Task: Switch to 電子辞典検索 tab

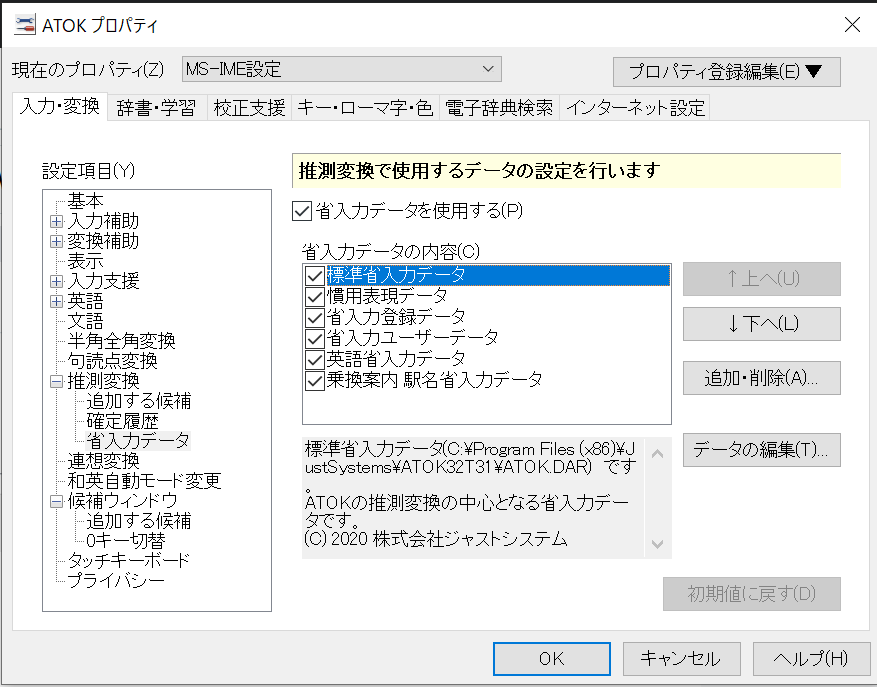Action: [x=499, y=108]
